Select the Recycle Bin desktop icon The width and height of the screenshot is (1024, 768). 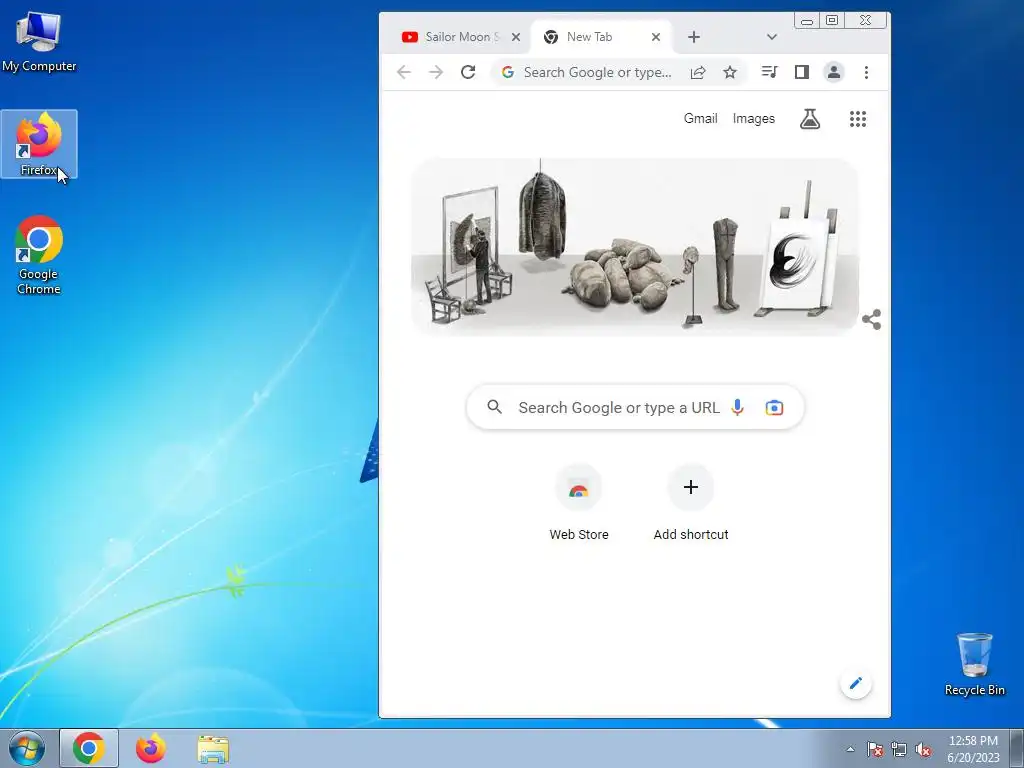click(x=974, y=664)
